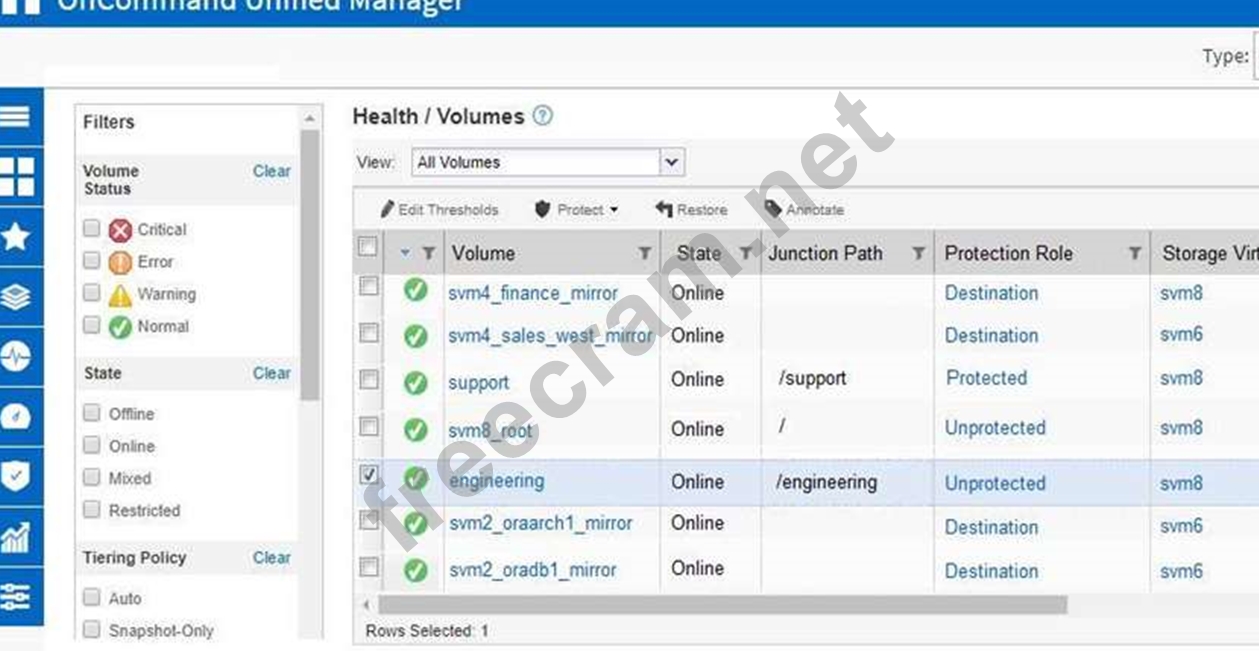Select the svm4_finance_mirror row checkbox
This screenshot has height=651, width=1259.
point(368,286)
